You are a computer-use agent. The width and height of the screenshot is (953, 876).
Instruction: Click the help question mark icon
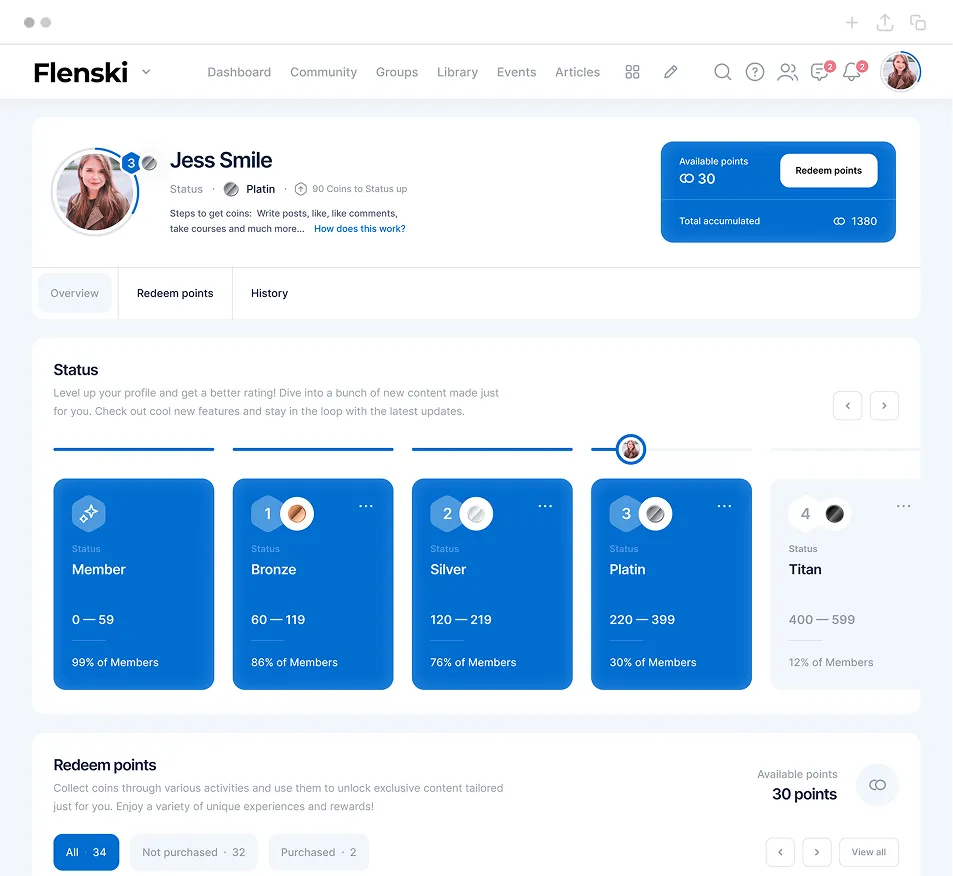coord(755,72)
